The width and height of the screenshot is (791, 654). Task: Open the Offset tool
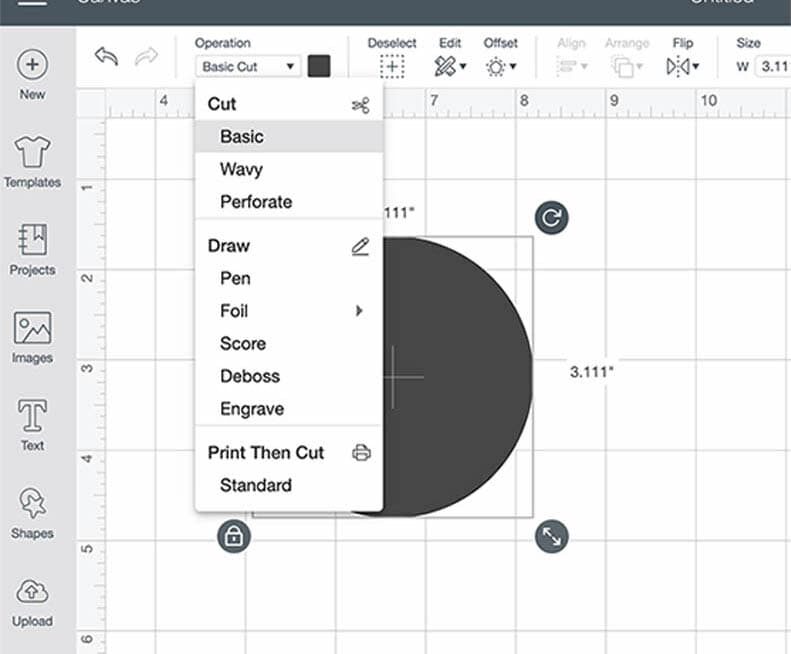tap(500, 66)
